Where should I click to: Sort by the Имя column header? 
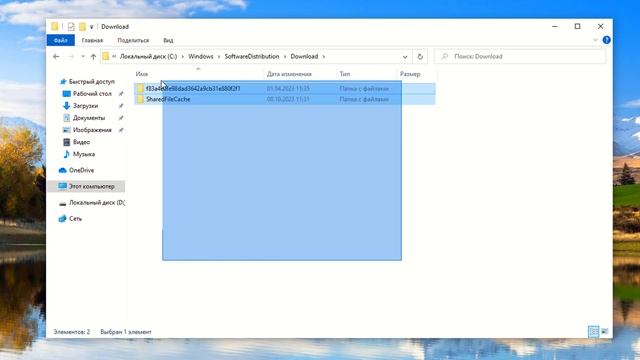point(142,74)
